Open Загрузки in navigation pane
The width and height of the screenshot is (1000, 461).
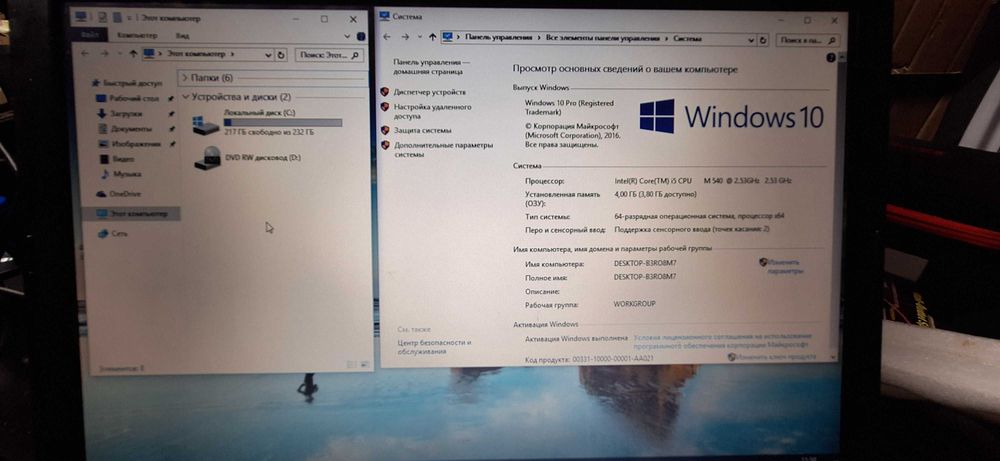(126, 113)
